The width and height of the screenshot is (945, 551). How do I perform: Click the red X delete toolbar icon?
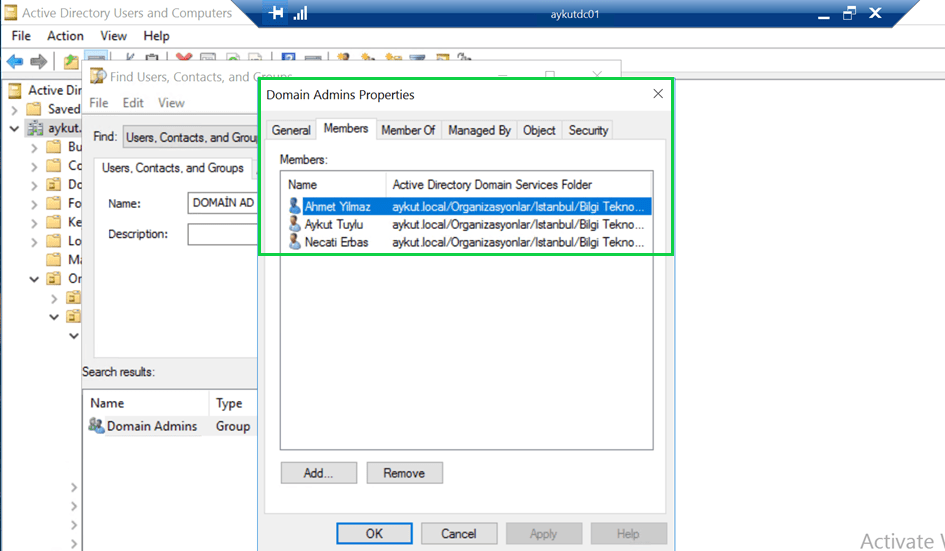tap(184, 61)
